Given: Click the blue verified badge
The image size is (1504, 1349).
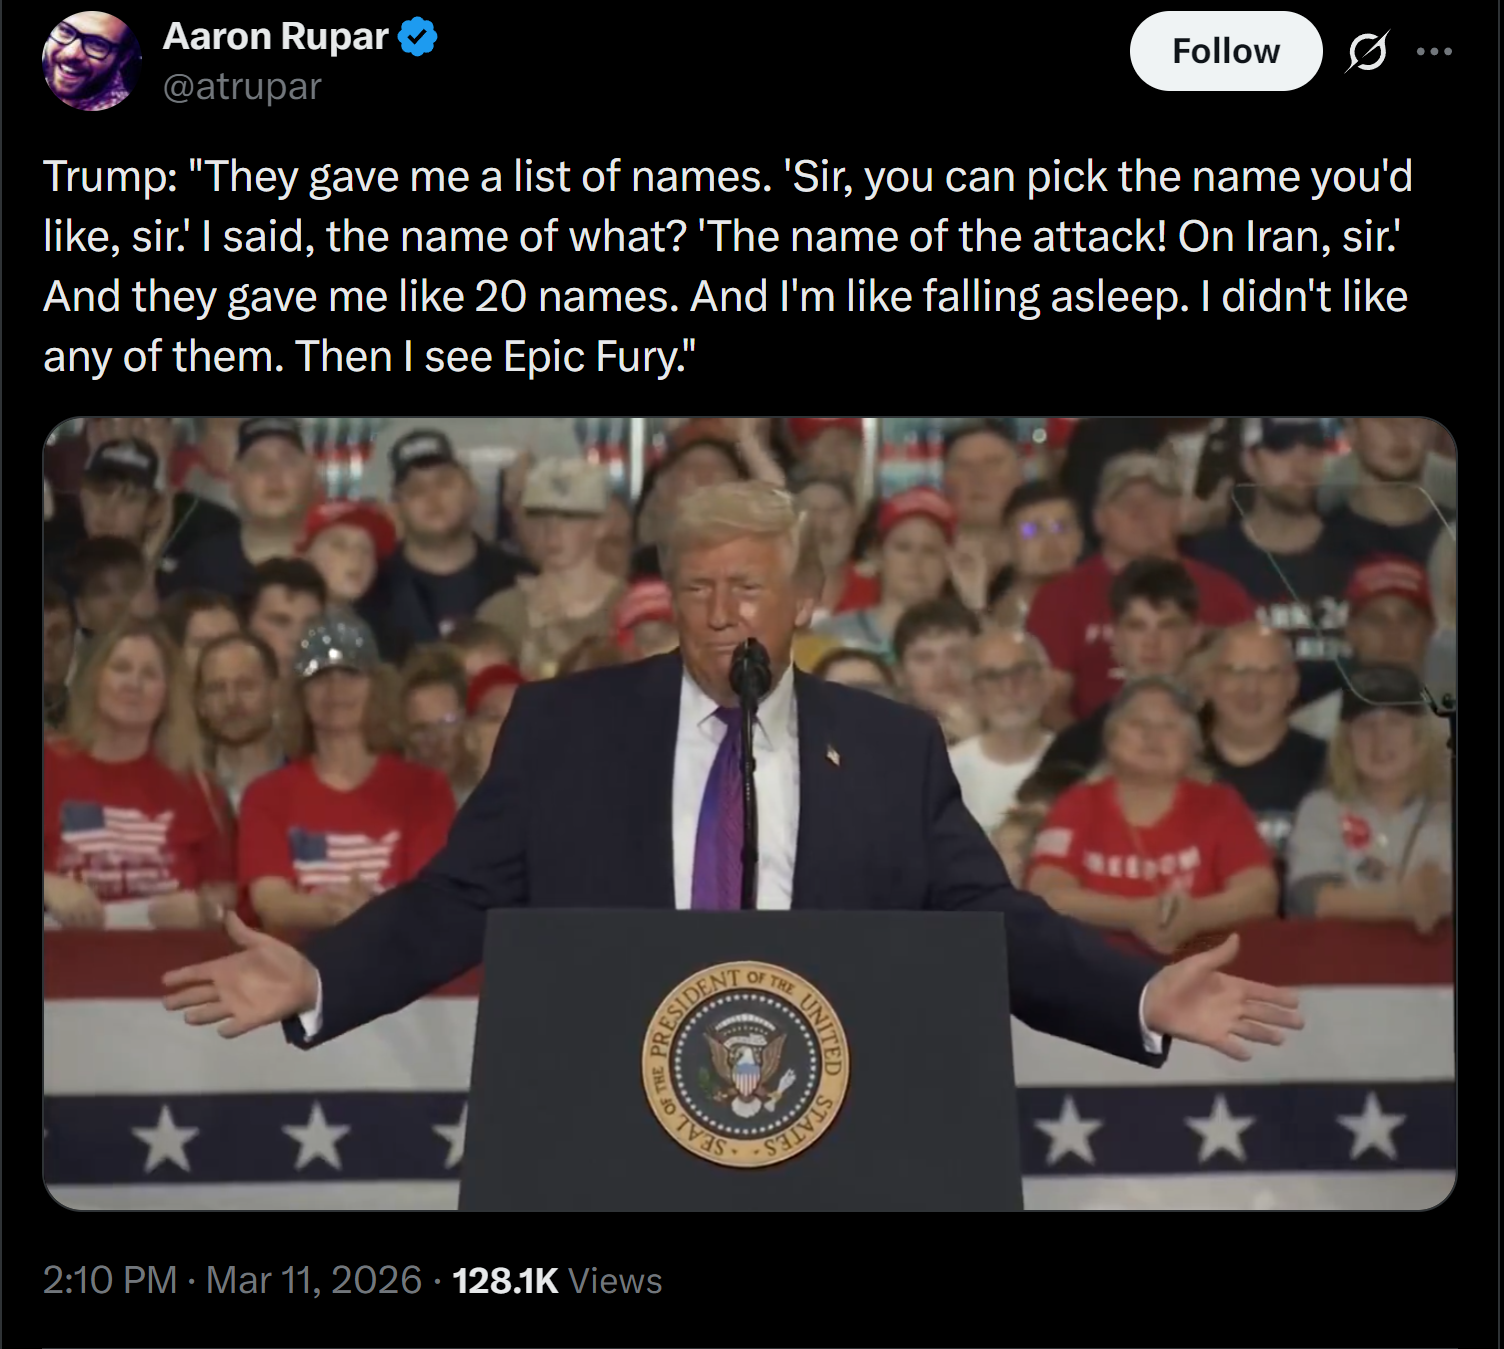Looking at the screenshot, I should click(x=418, y=37).
